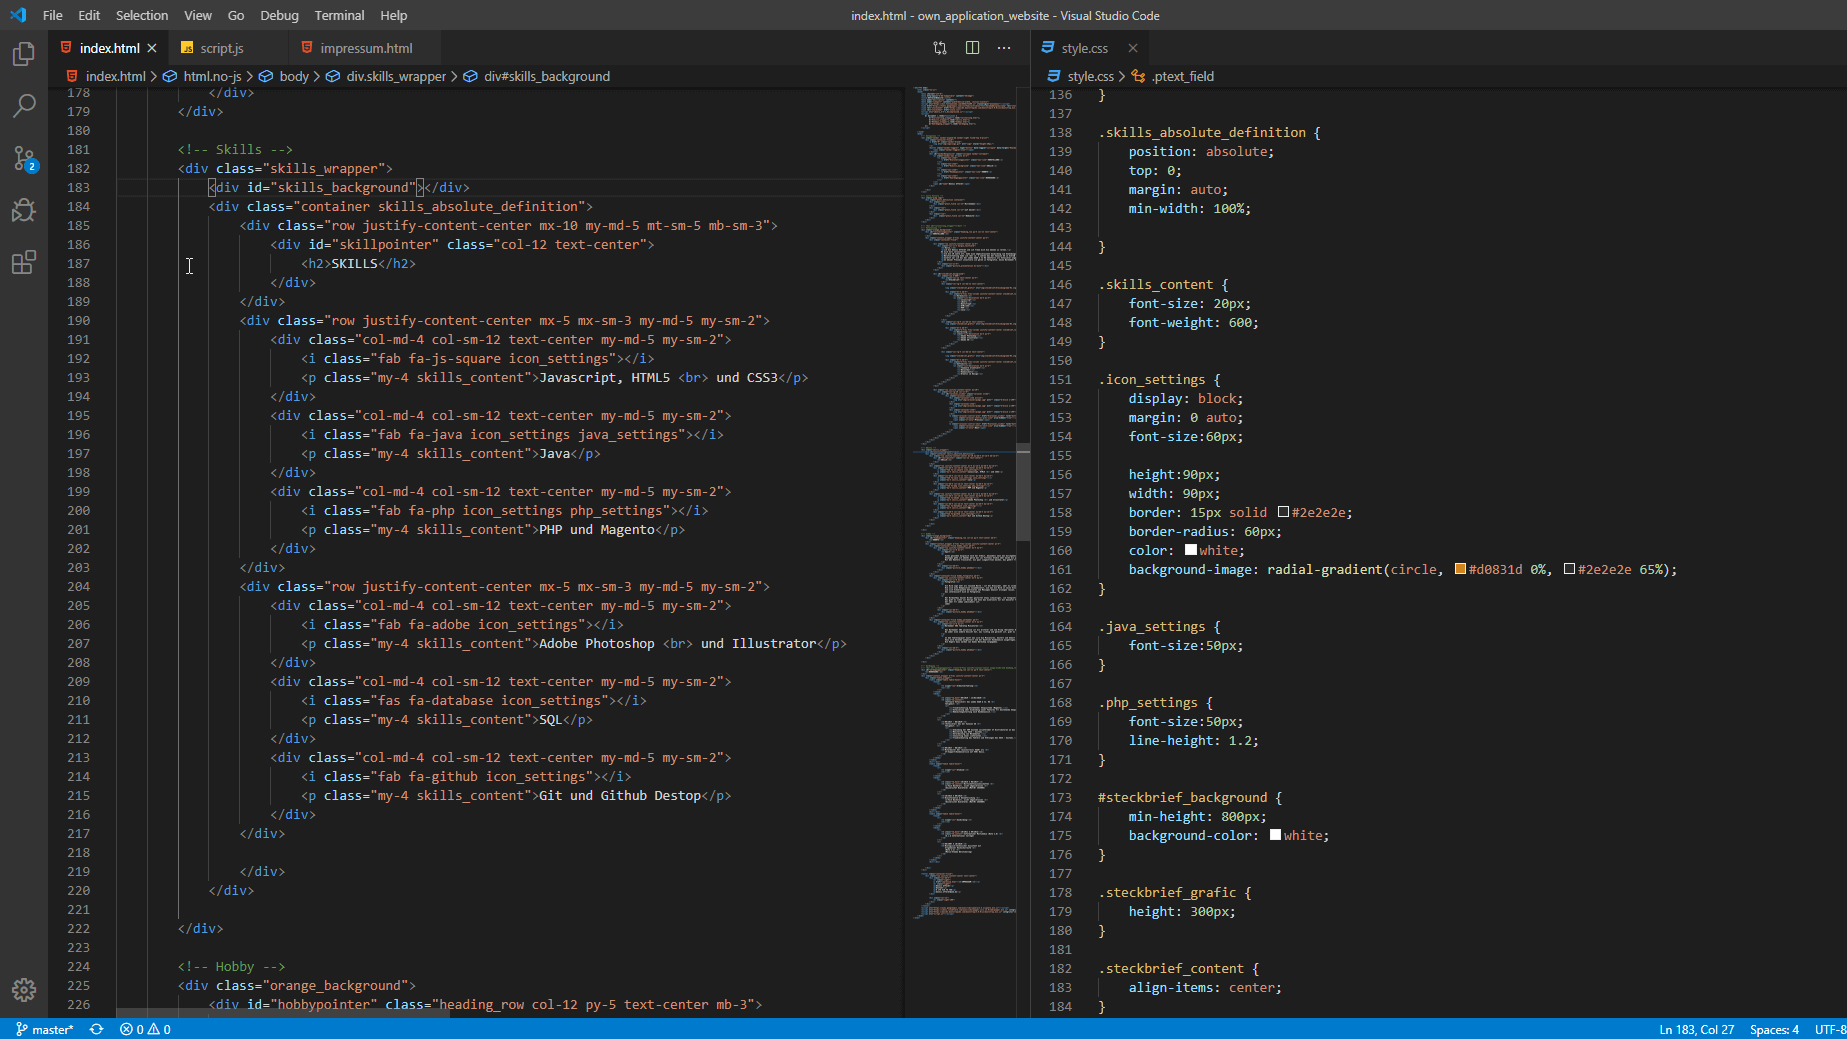Click body in the breadcrumb
This screenshot has width=1847, height=1039.
click(x=294, y=76)
